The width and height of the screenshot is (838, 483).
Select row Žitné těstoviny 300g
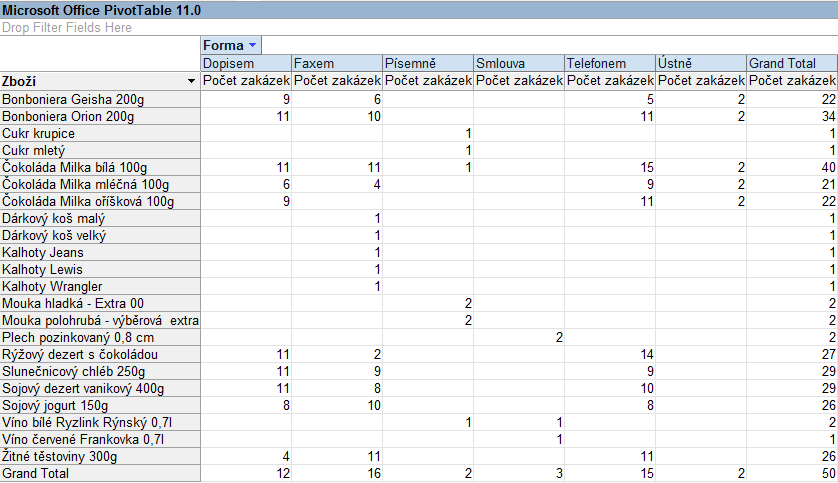pos(100,456)
